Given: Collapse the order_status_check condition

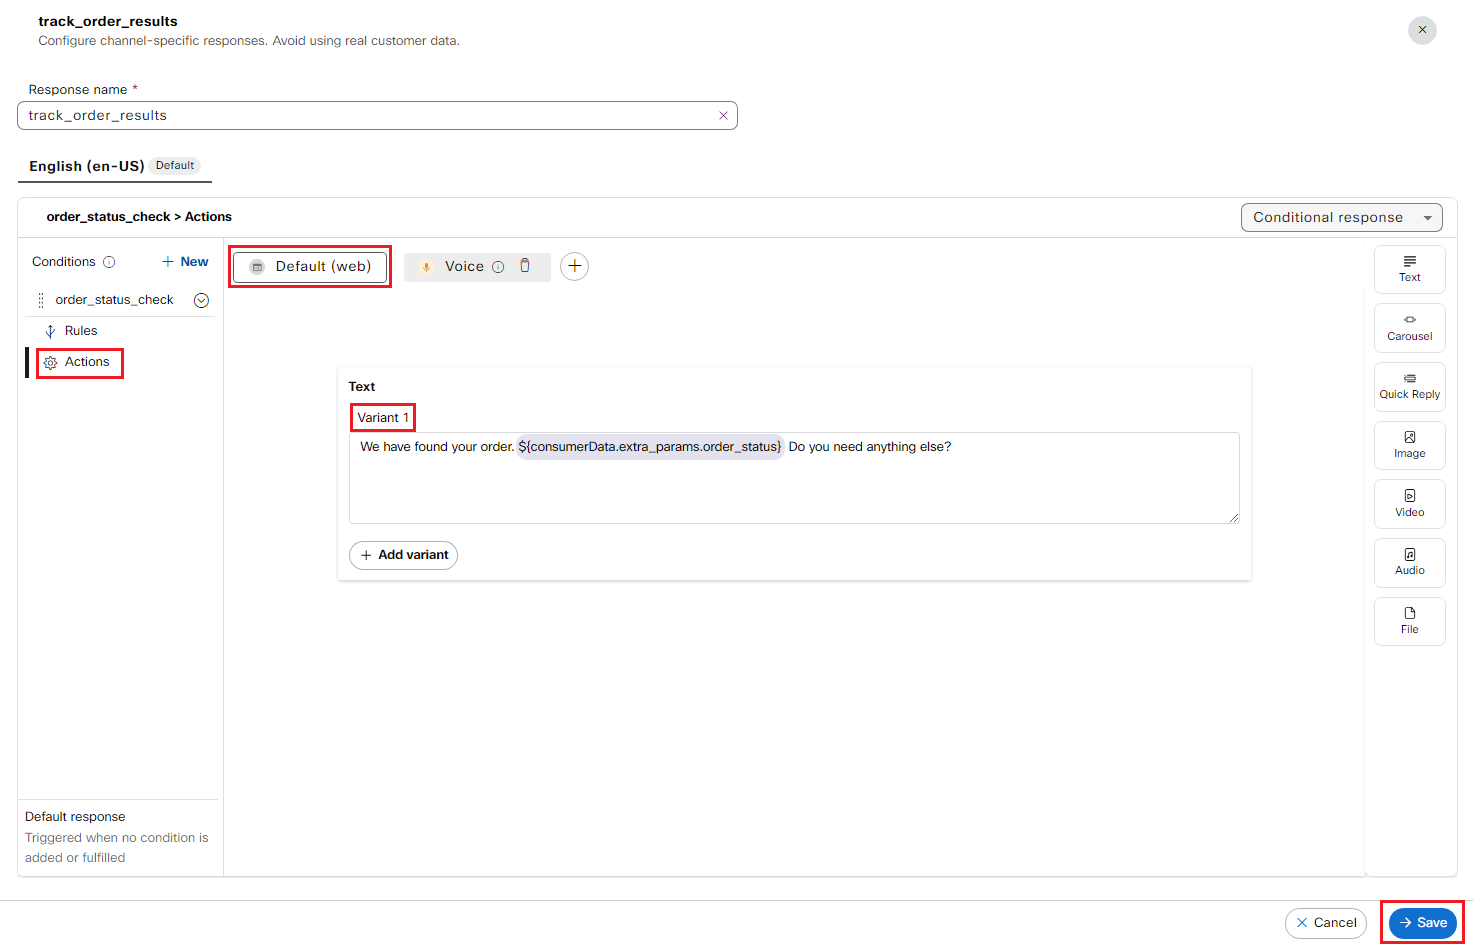Looking at the screenshot, I should [201, 300].
